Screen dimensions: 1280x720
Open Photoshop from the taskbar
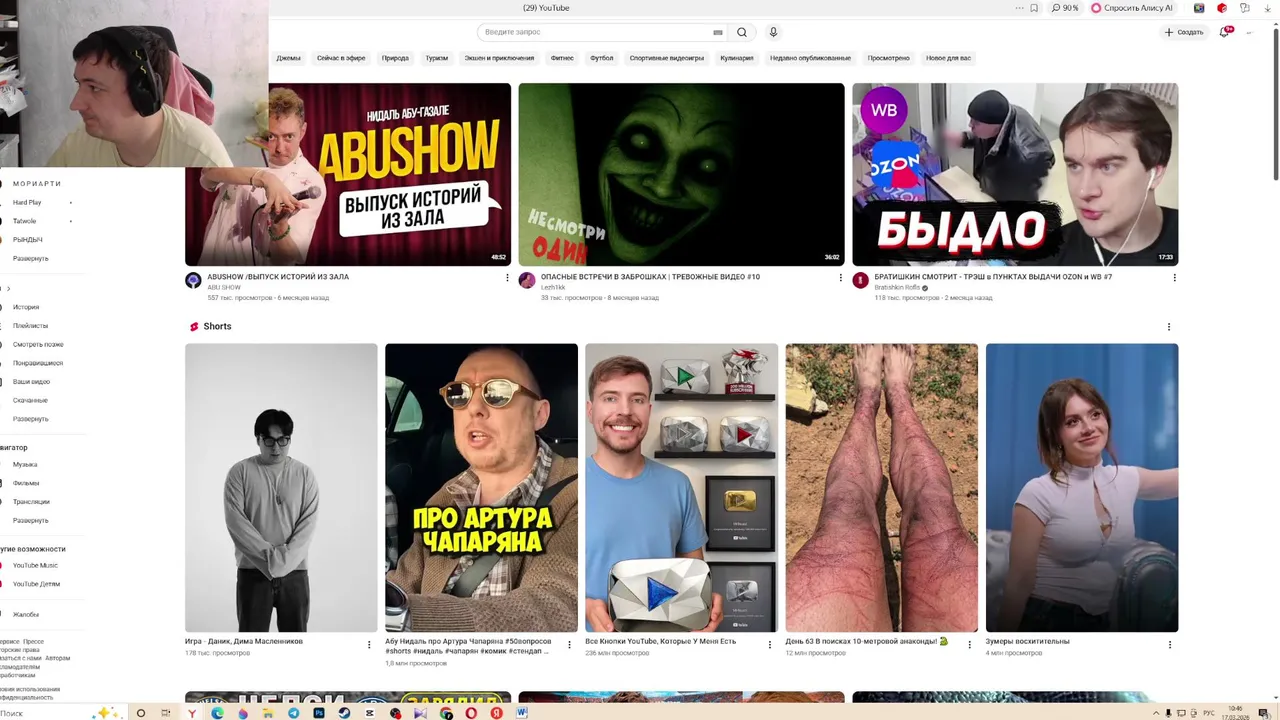click(319, 713)
